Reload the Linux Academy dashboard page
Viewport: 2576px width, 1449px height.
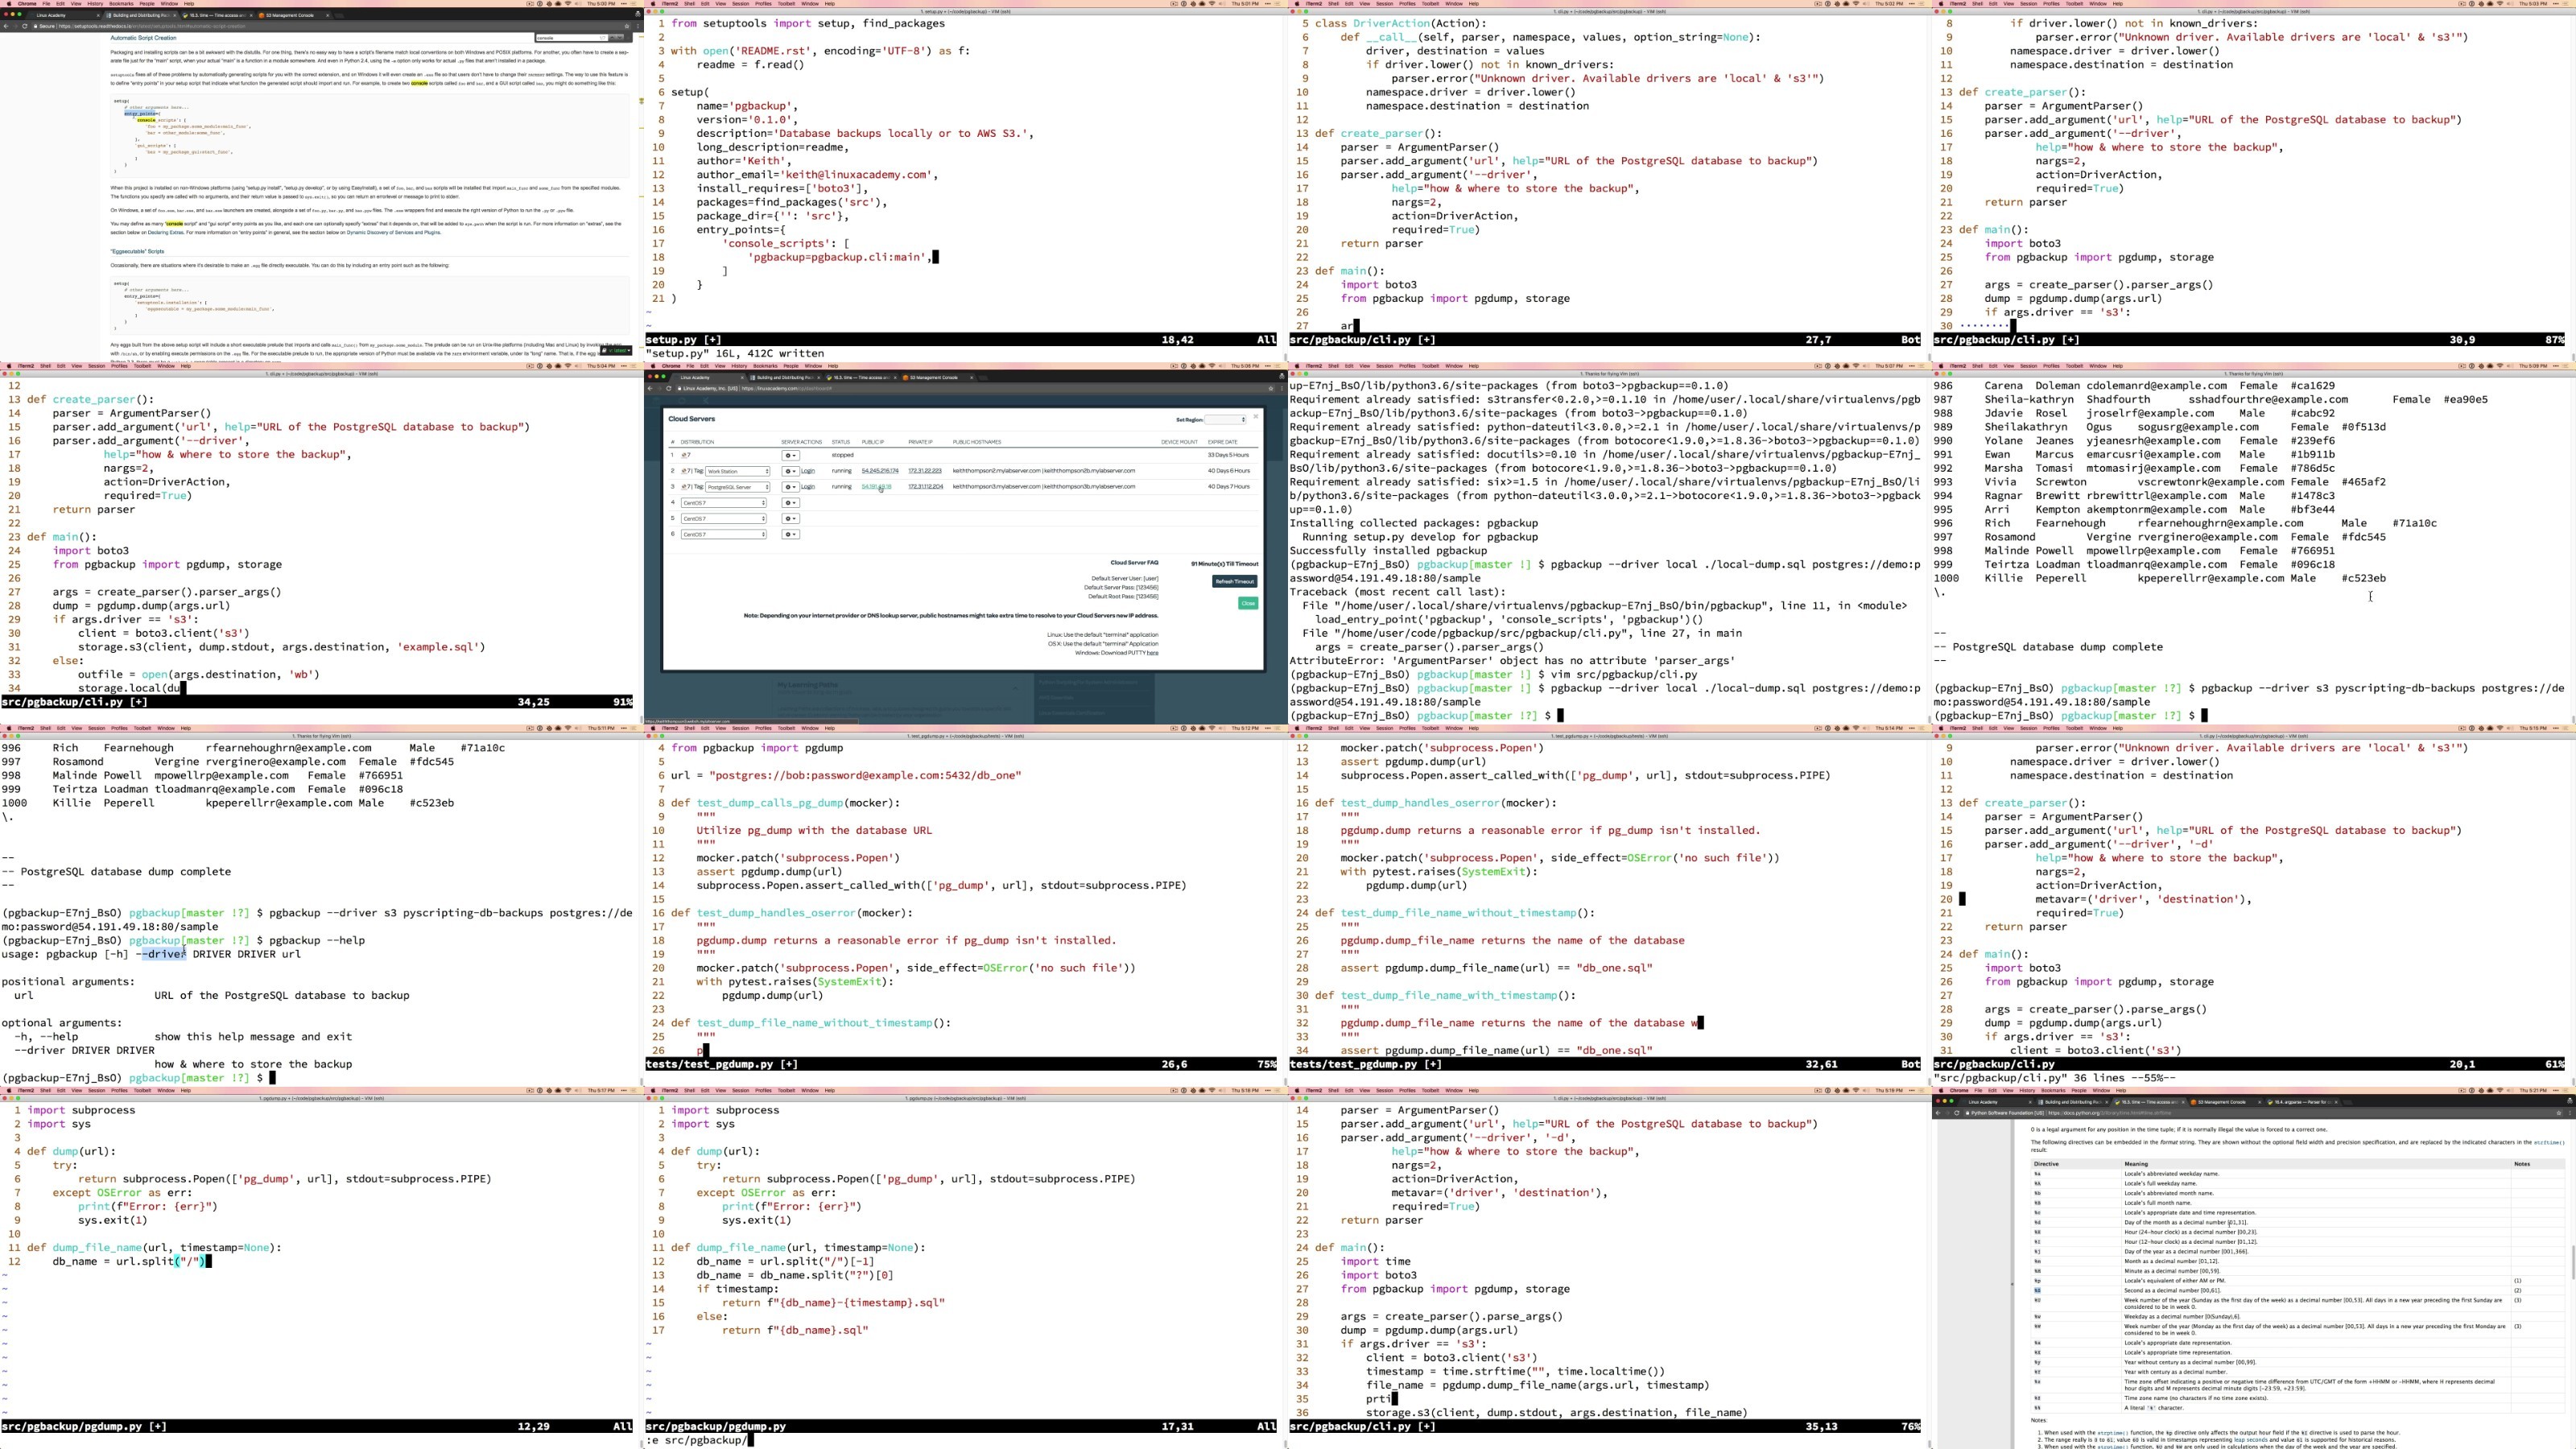(668, 388)
